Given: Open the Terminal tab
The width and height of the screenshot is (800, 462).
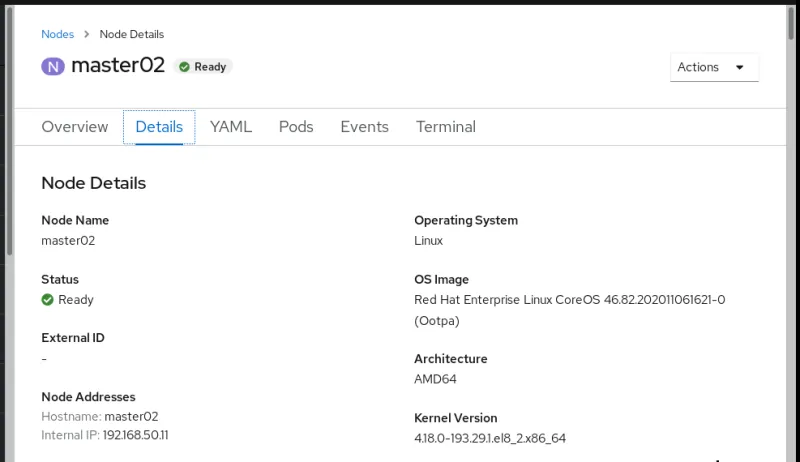Looking at the screenshot, I should [x=445, y=127].
